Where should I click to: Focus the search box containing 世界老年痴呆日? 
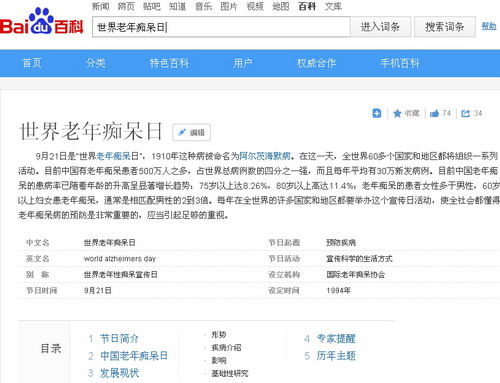(221, 27)
